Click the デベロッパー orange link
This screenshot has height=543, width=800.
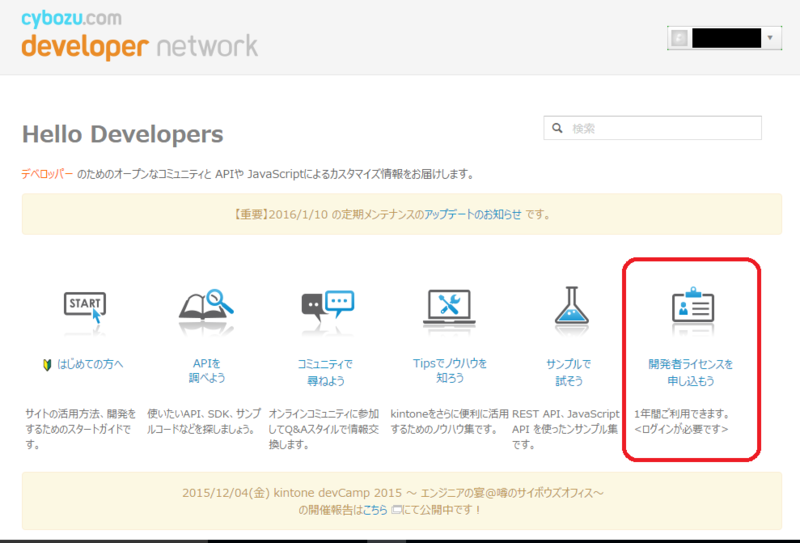coord(47,174)
